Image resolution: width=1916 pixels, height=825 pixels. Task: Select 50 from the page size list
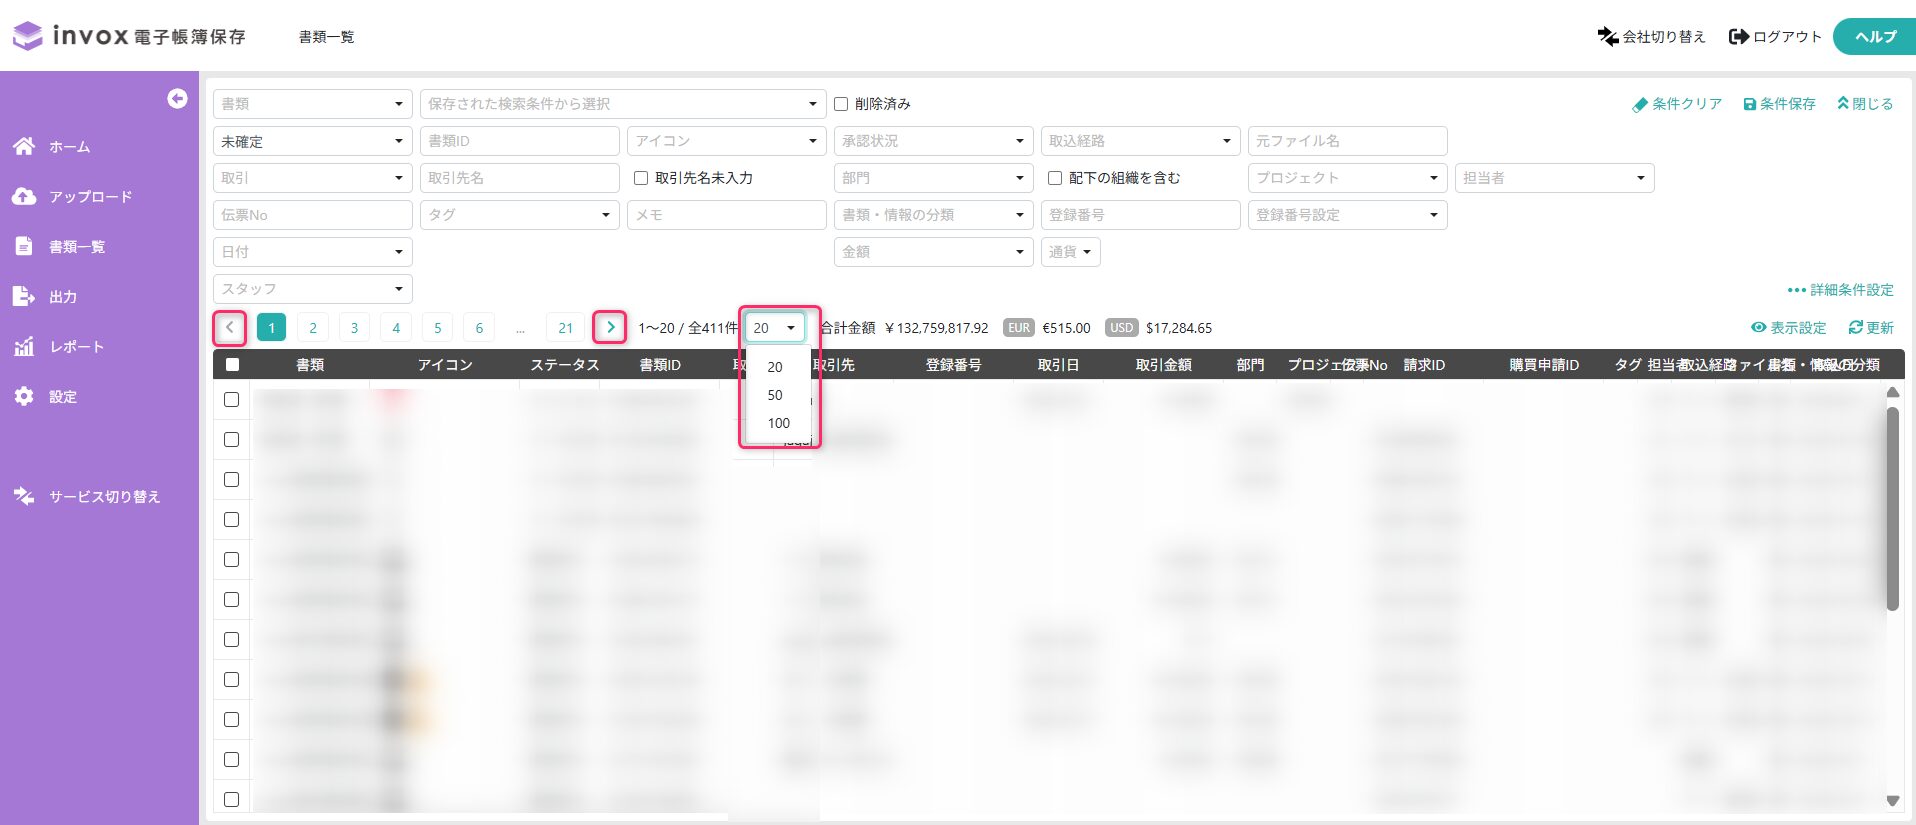(x=775, y=395)
